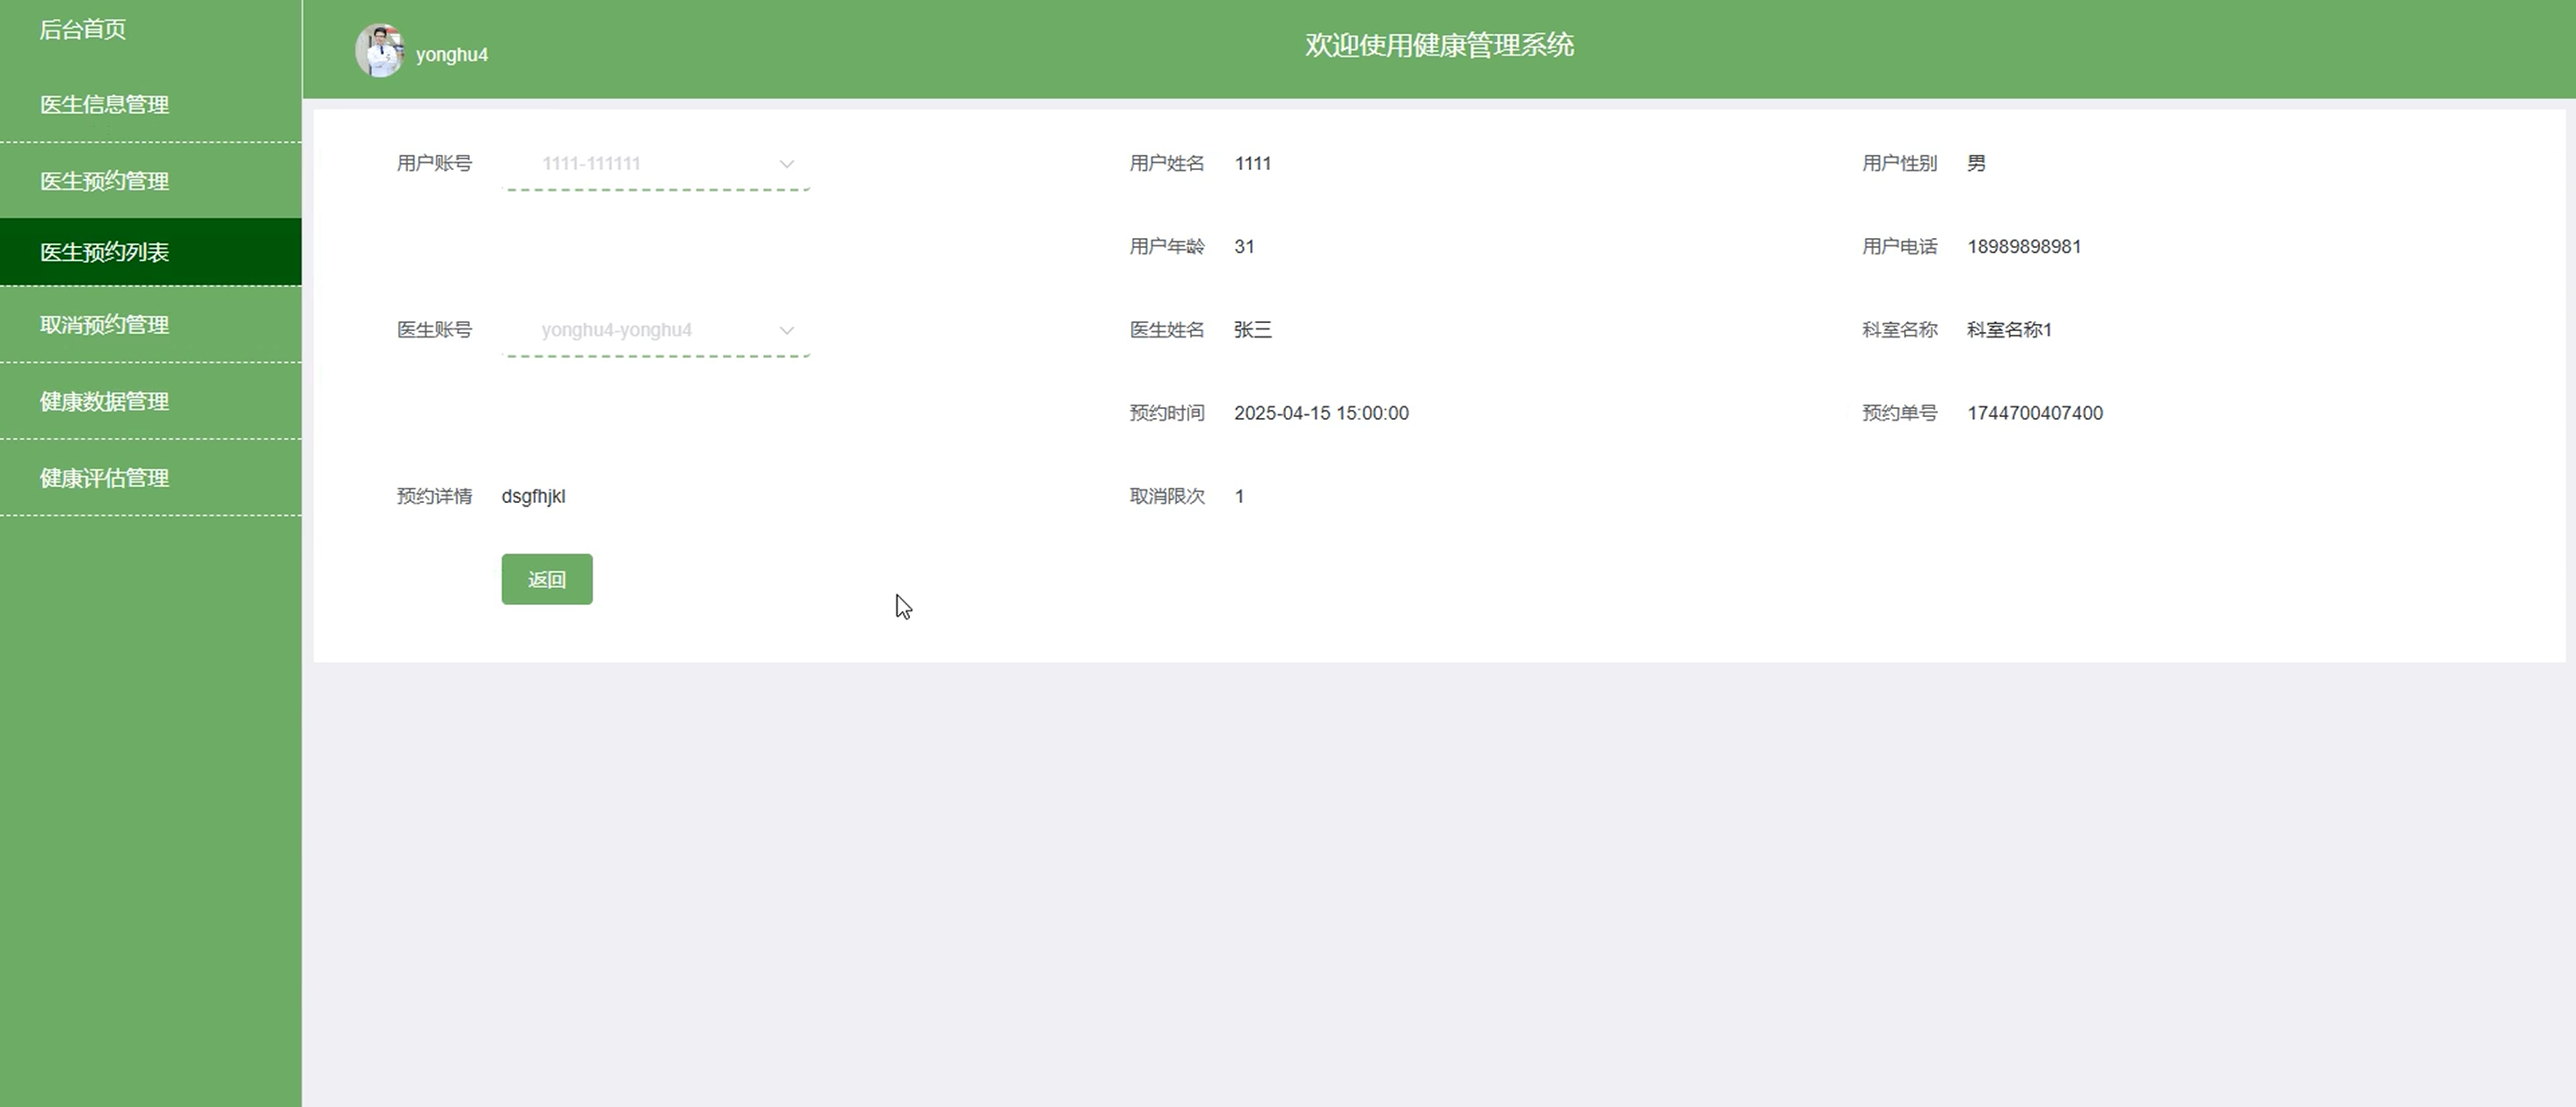Open 医生信息管理 menu item
Image resolution: width=2576 pixels, height=1107 pixels.
pos(104,105)
